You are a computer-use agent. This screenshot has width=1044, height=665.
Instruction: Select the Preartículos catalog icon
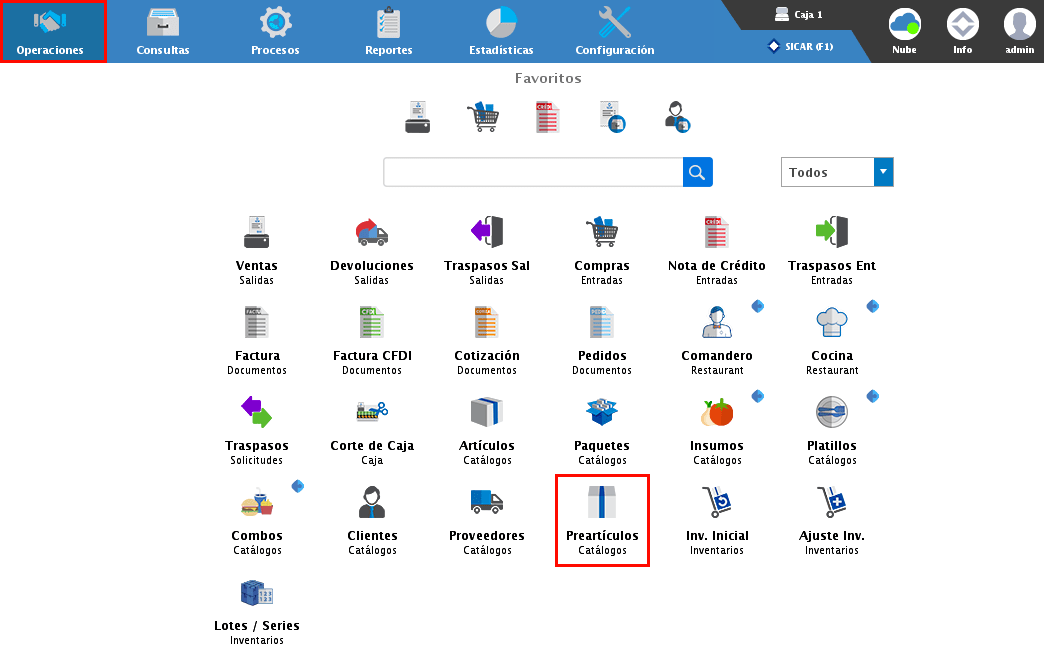[x=602, y=504]
